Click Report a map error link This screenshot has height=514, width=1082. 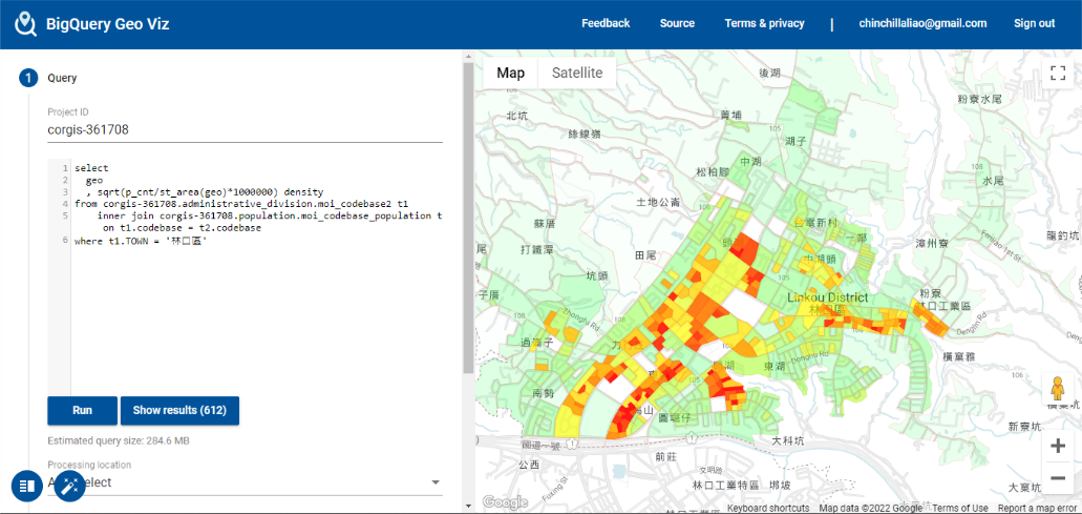(1037, 508)
